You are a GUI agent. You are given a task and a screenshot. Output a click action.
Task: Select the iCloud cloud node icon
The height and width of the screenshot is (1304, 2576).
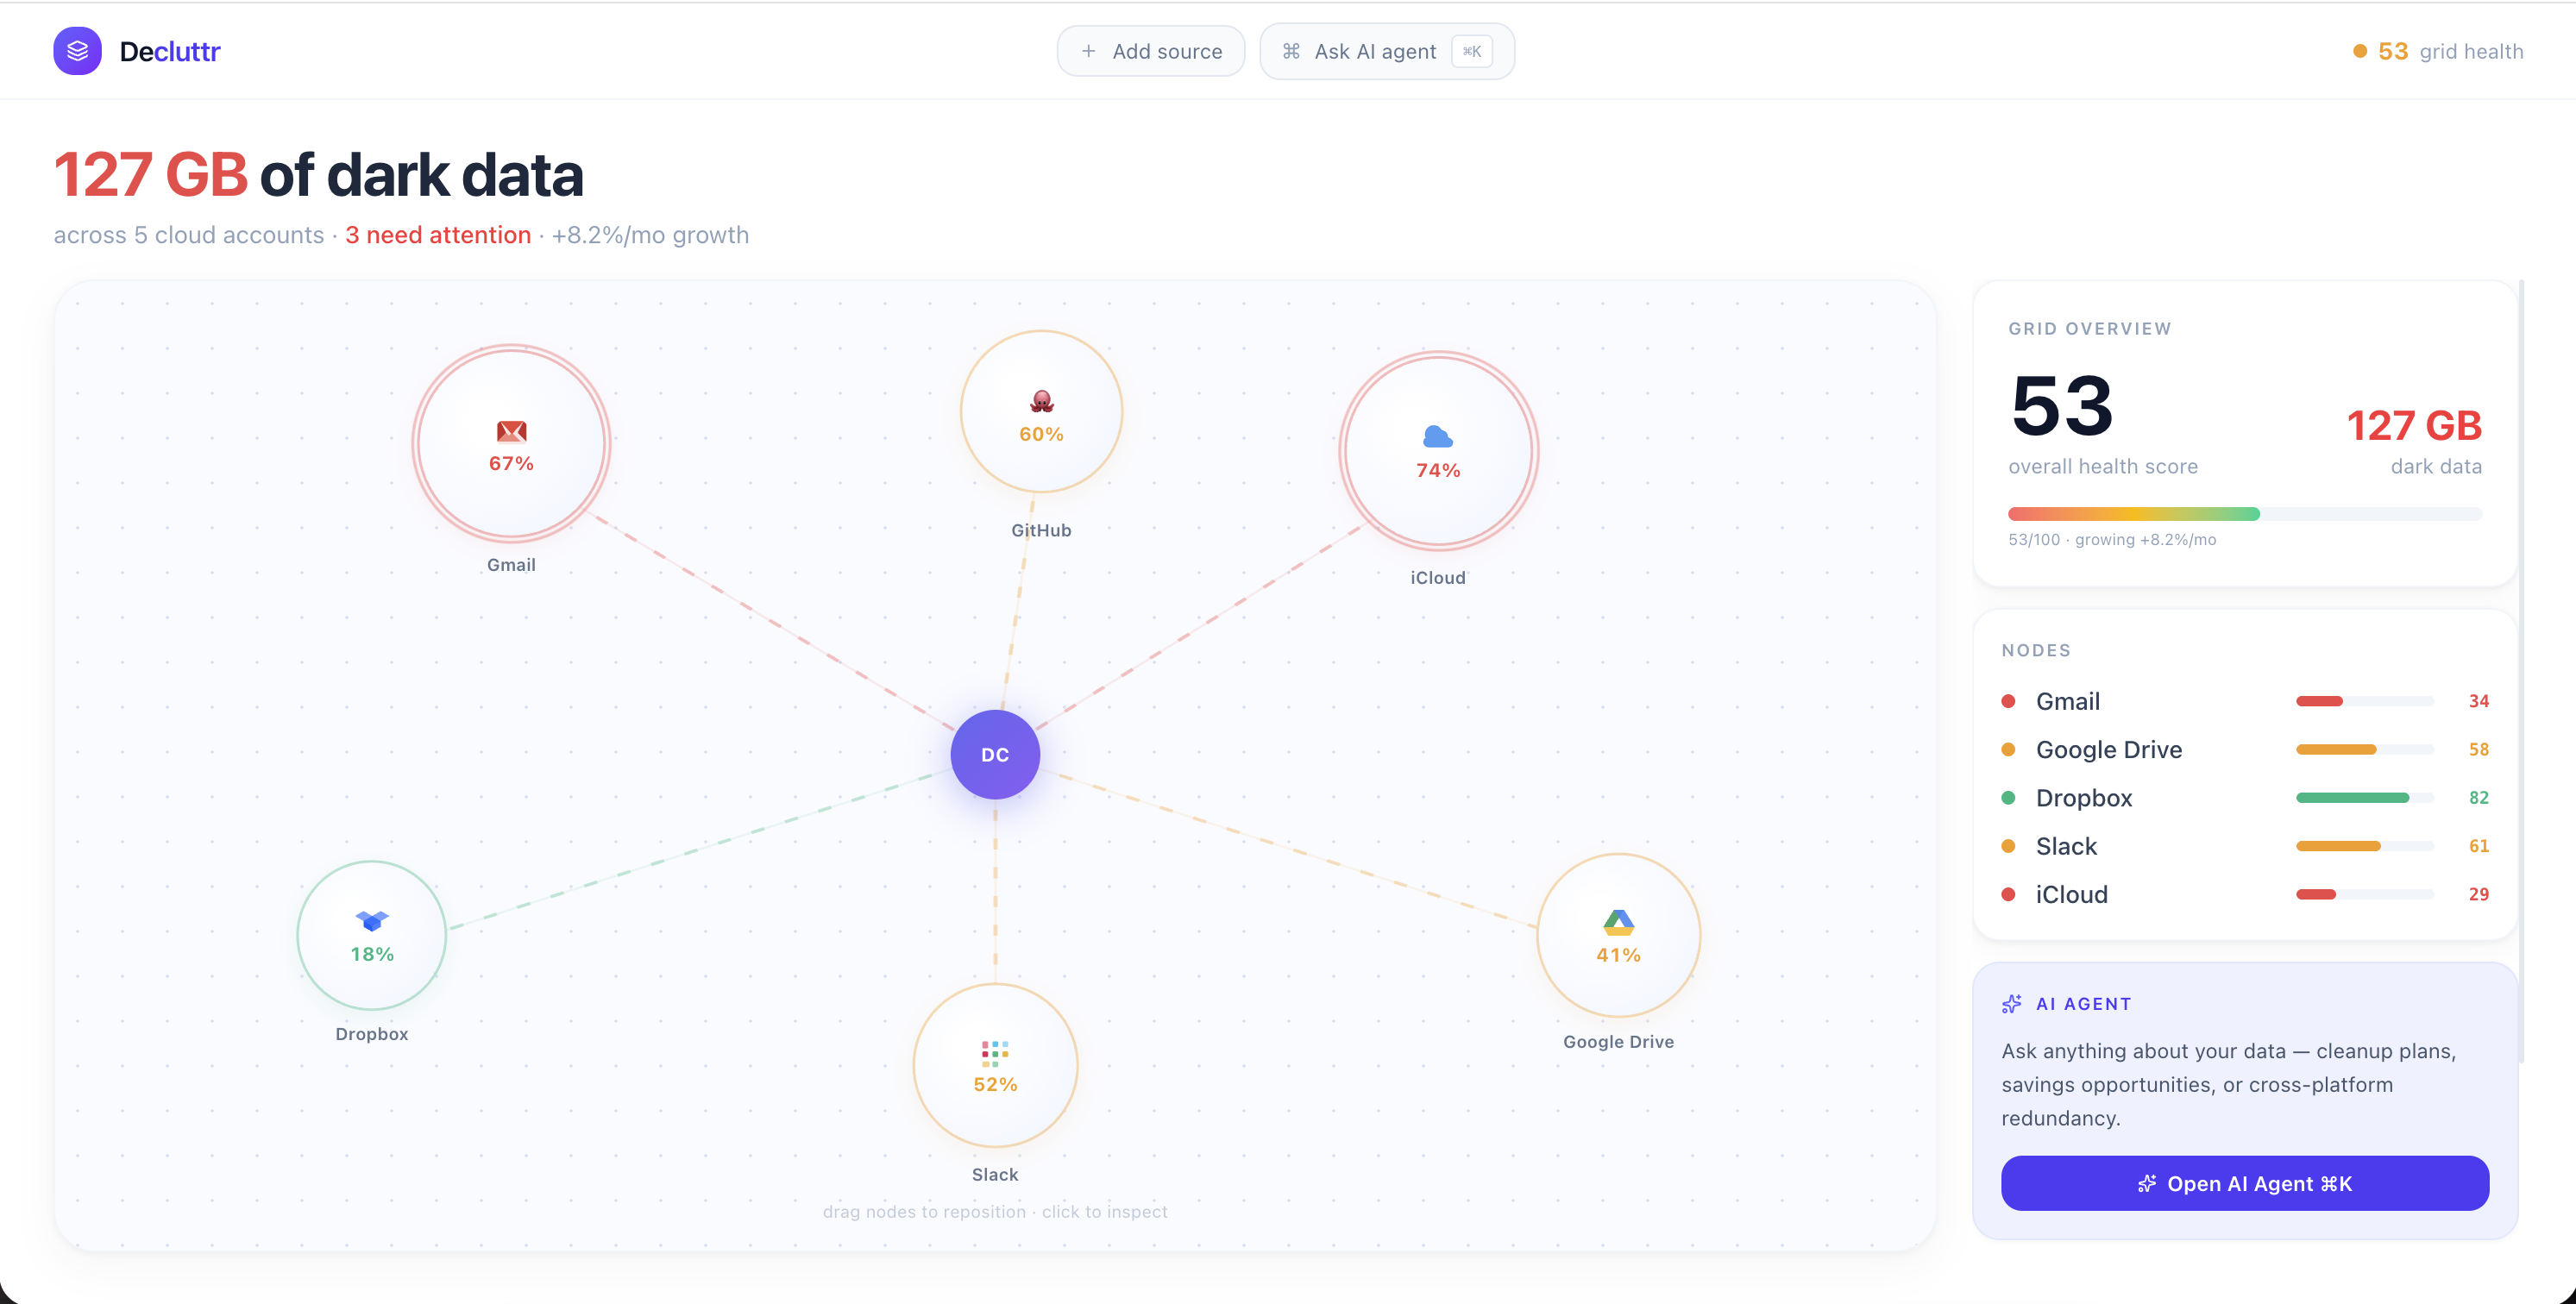[1437, 437]
